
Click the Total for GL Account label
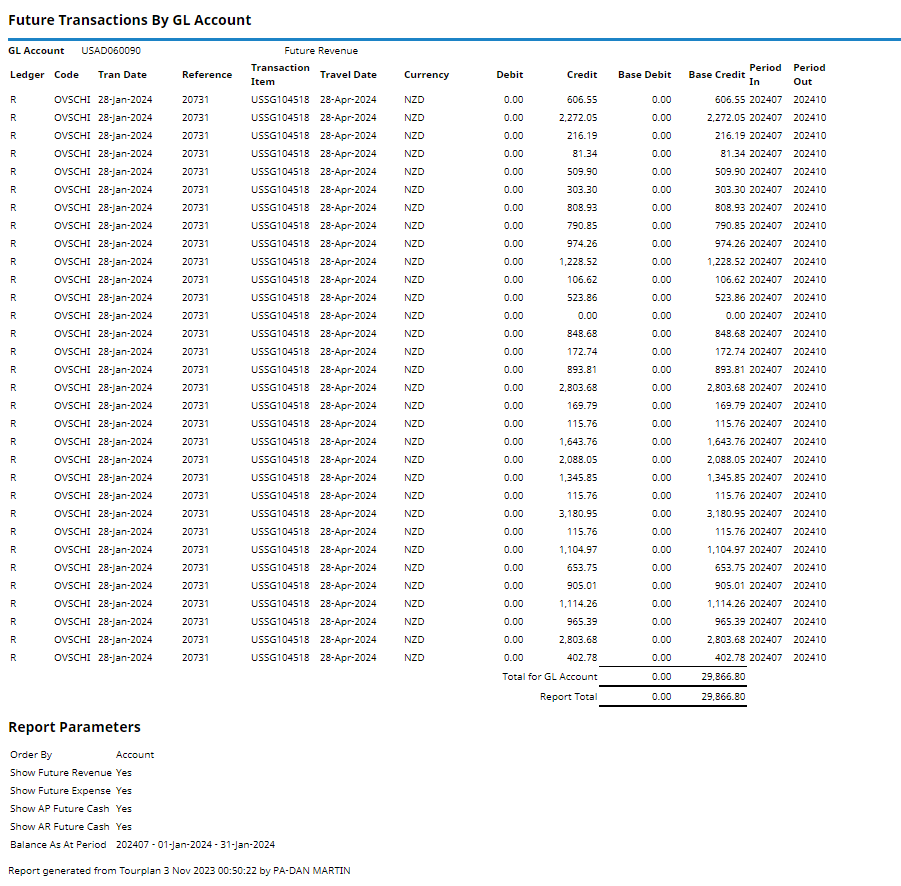(x=549, y=677)
